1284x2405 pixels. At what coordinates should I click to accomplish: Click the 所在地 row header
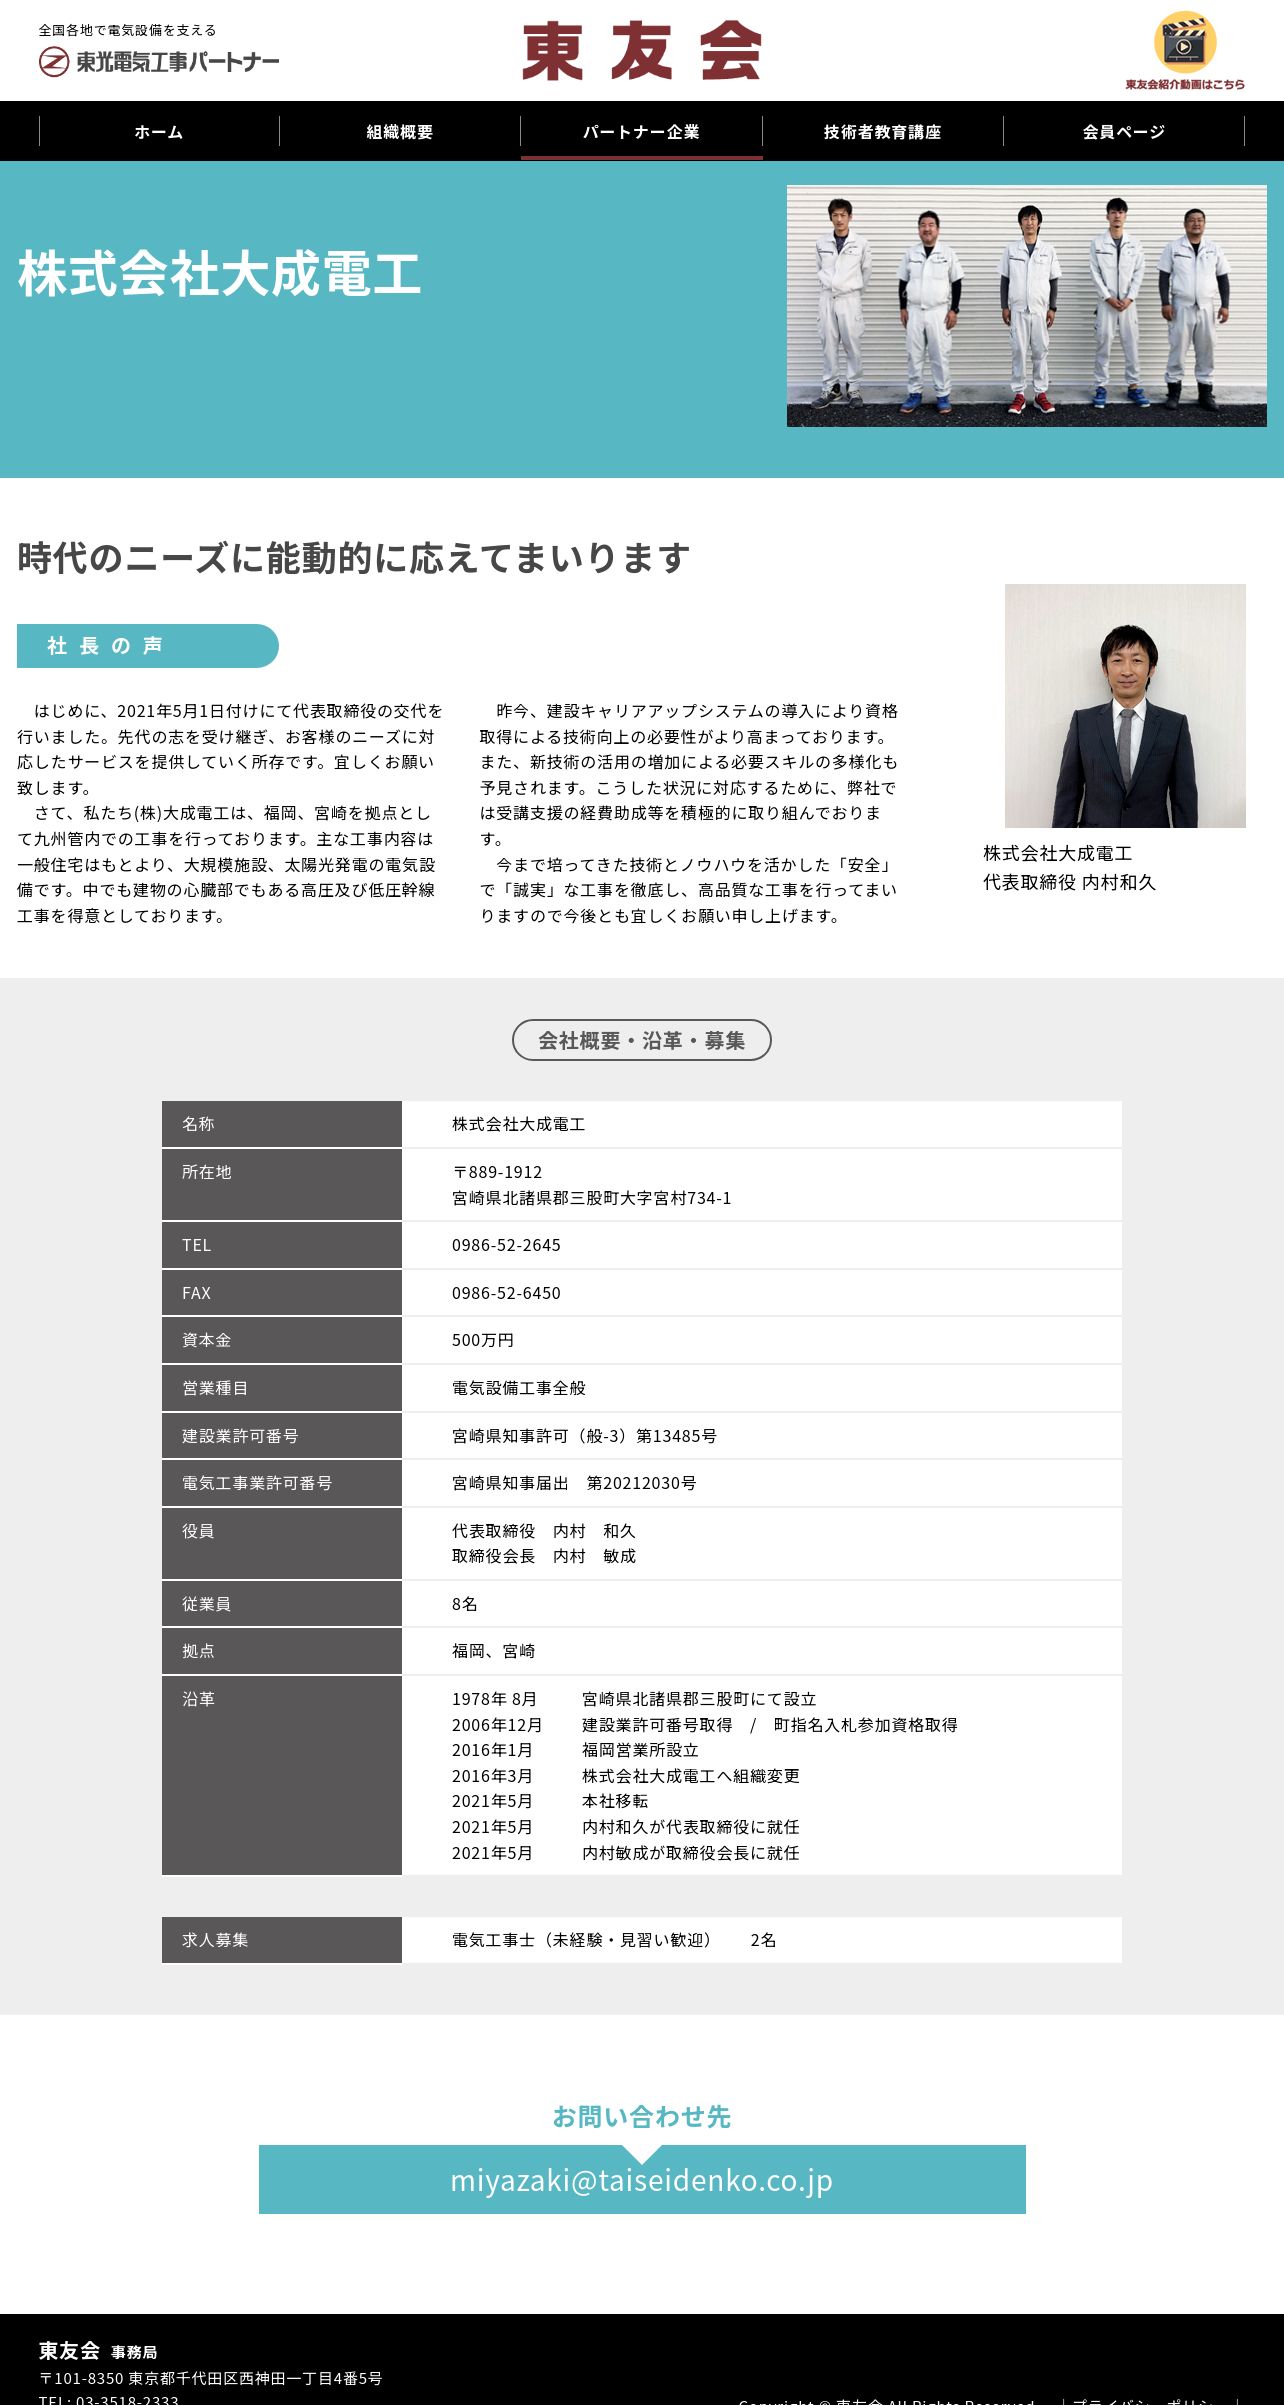282,1185
